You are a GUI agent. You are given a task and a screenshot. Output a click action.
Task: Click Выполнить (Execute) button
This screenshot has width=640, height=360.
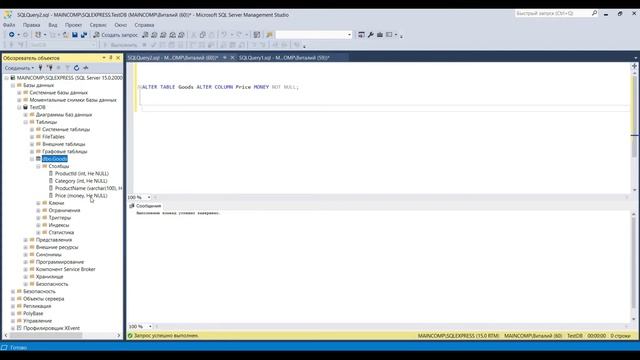(x=120, y=45)
